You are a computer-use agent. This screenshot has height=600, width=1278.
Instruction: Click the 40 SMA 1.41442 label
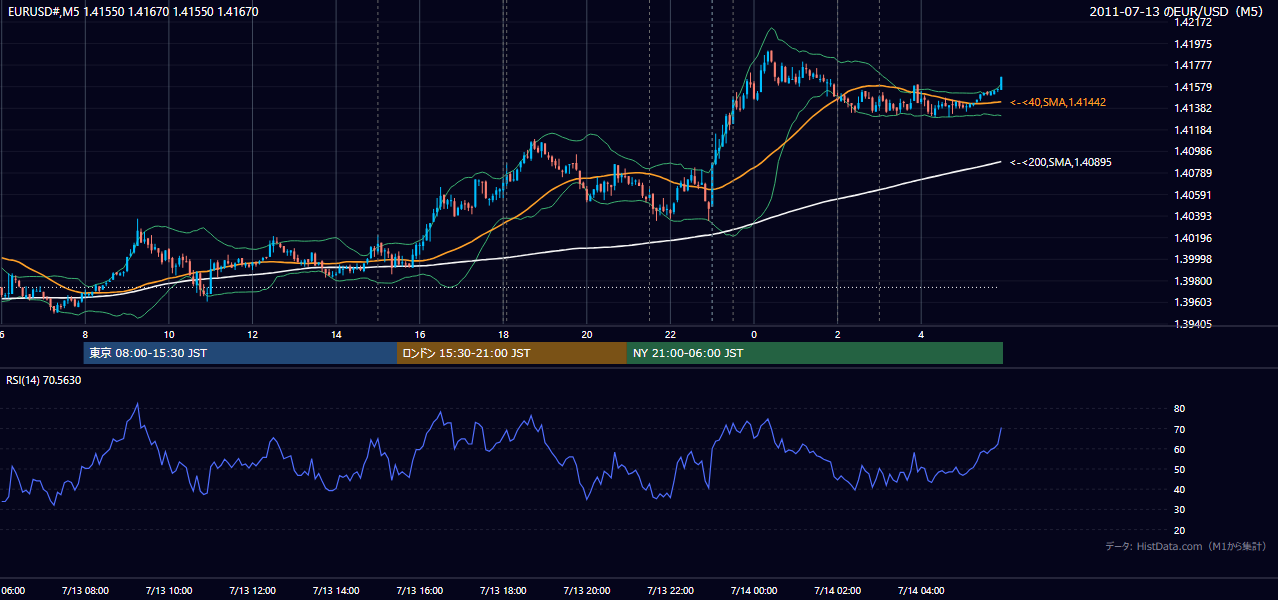(1058, 102)
